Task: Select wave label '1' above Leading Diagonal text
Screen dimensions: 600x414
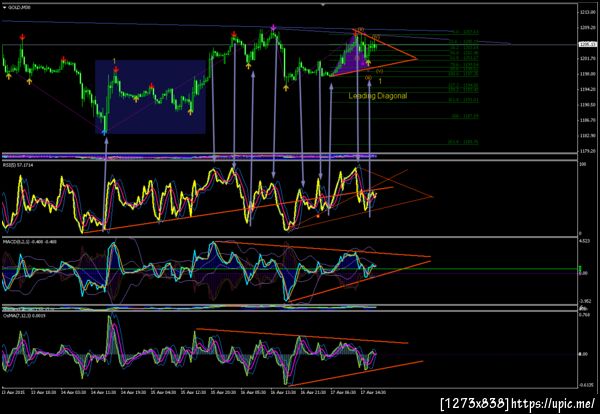Action: click(380, 81)
